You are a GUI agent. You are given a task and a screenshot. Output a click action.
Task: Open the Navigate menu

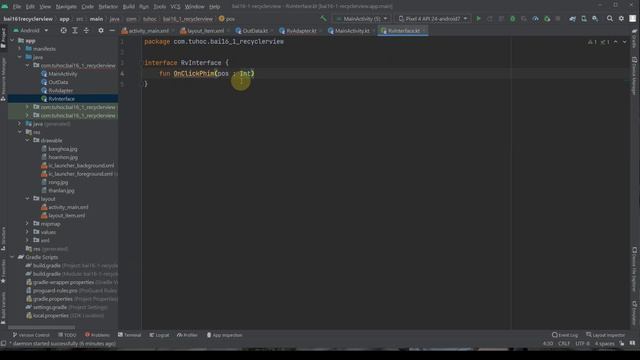(66, 7)
